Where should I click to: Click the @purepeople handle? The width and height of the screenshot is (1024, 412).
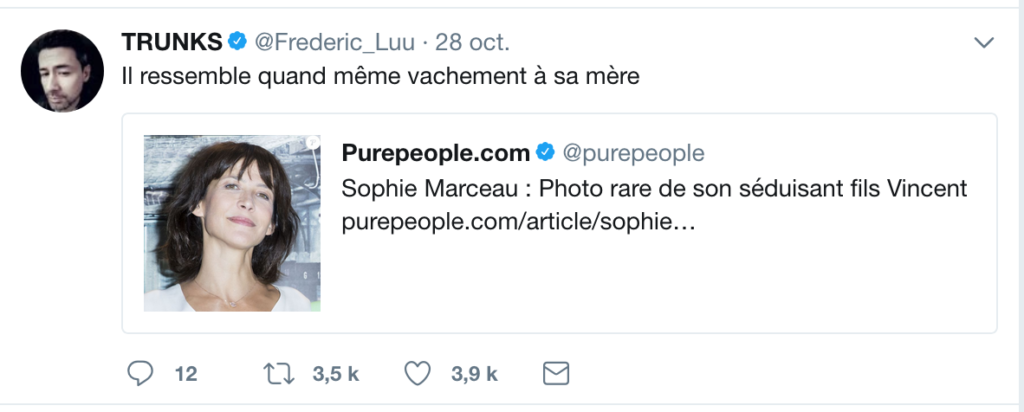point(633,153)
